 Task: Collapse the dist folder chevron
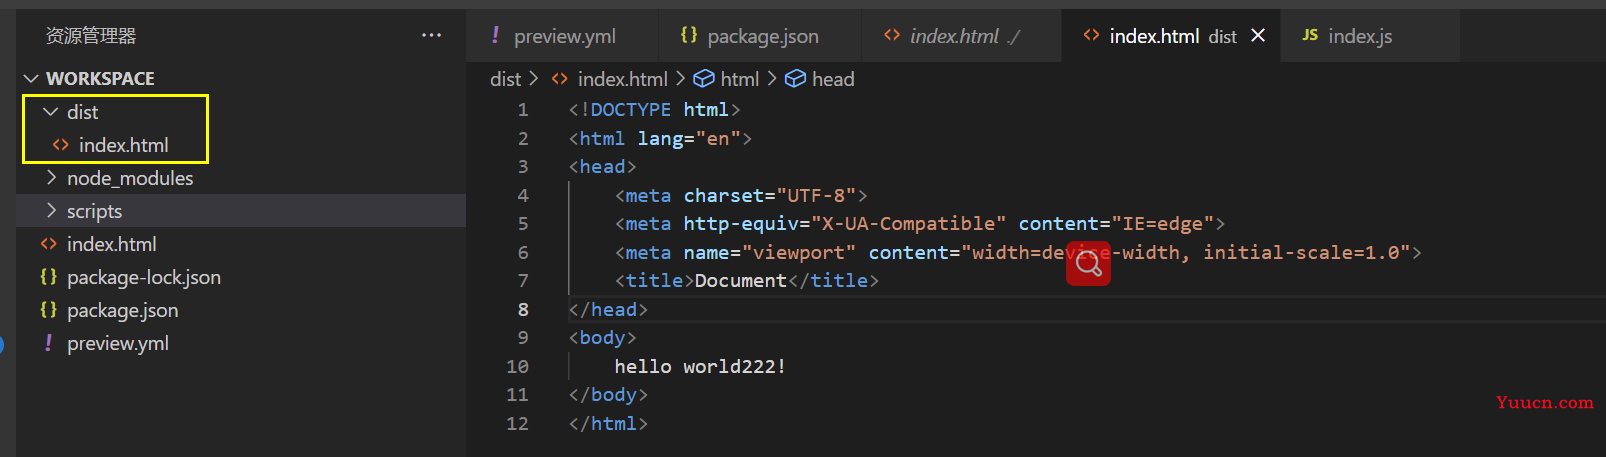51,112
